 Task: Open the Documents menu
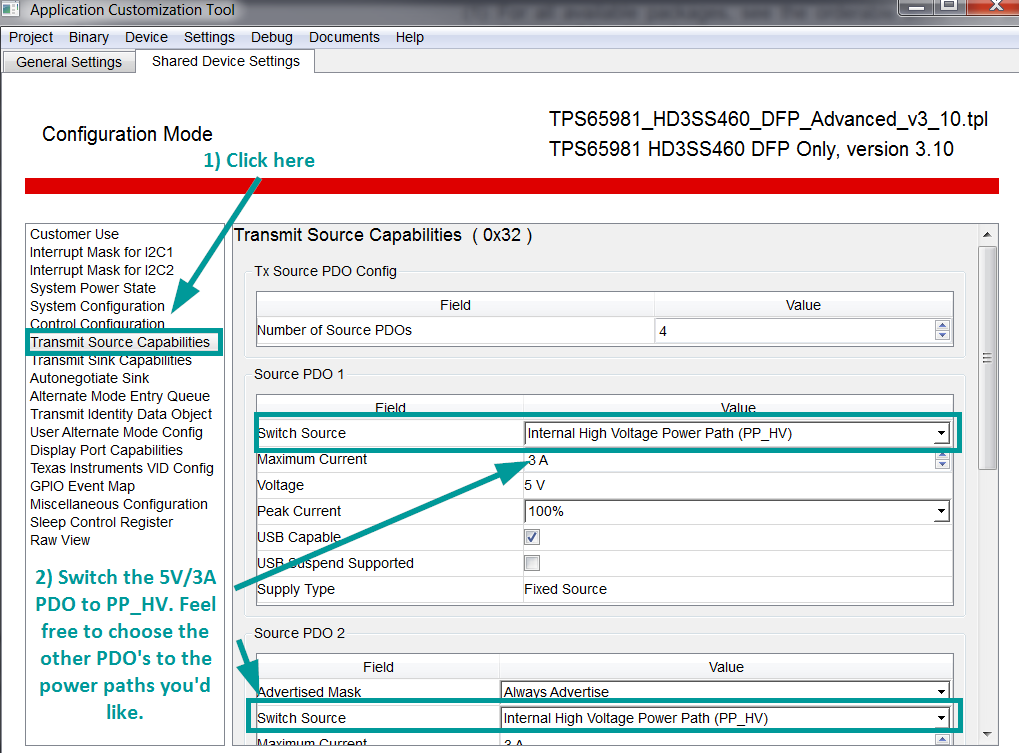344,37
